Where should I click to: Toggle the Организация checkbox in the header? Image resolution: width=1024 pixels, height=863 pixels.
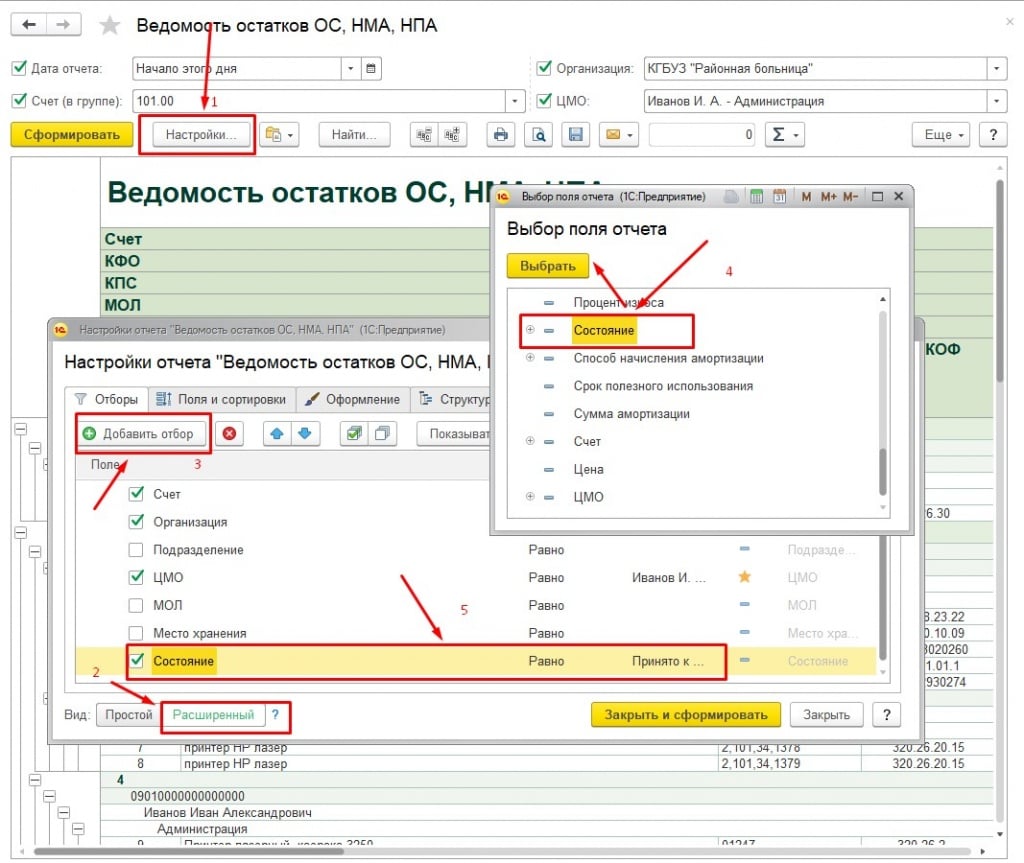pos(544,69)
